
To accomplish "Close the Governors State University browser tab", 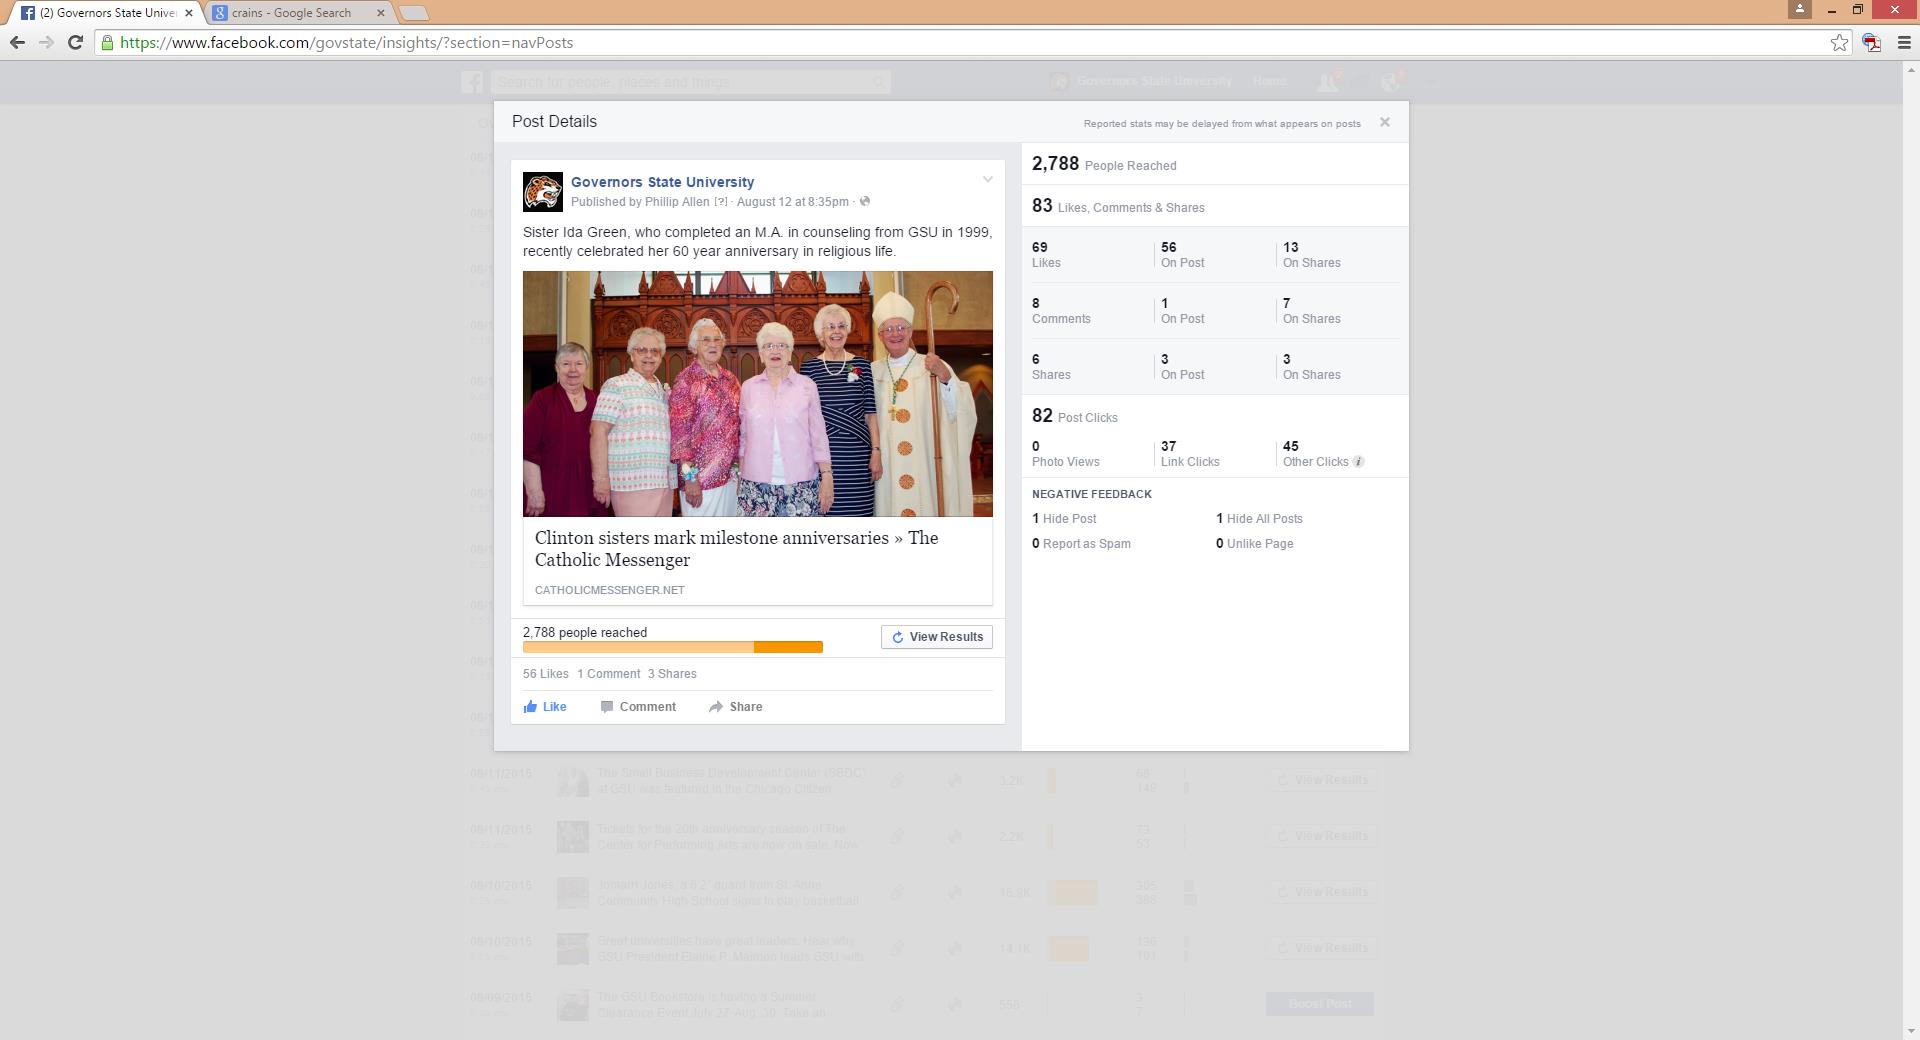I will (x=188, y=13).
